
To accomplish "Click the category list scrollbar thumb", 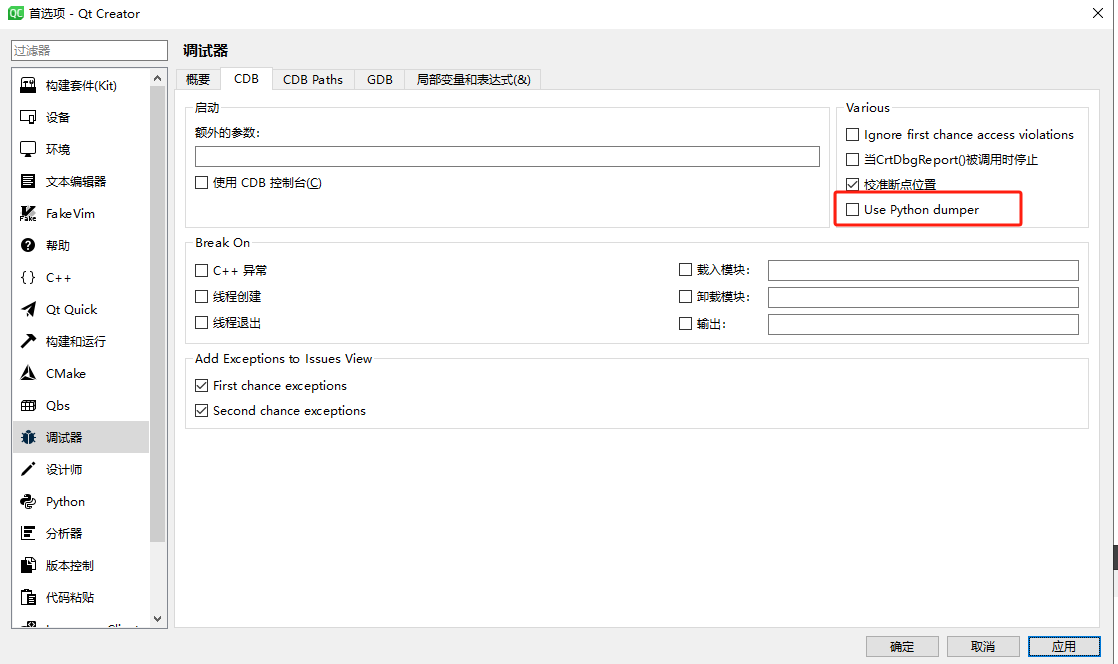I will coord(158,314).
